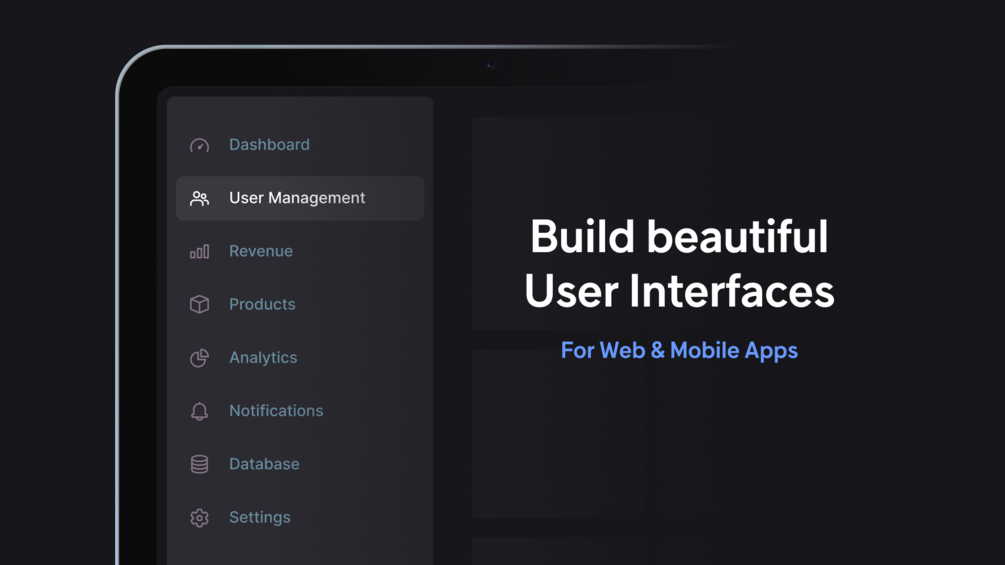
Task: Open the Dashboard menu item
Action: click(x=300, y=145)
